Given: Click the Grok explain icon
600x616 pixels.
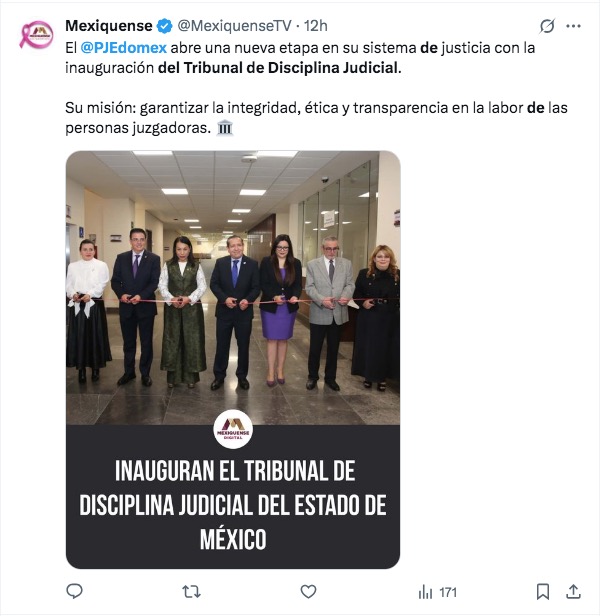Looking at the screenshot, I should (547, 26).
